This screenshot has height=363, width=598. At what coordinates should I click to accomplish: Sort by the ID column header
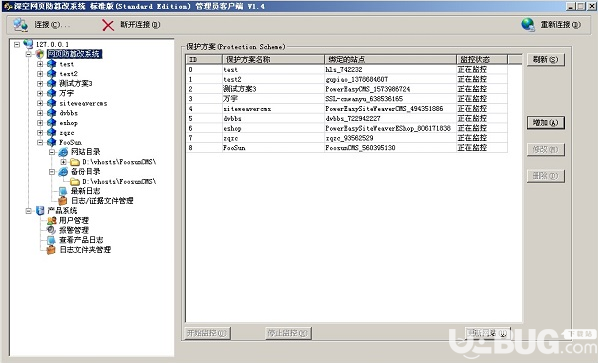(204, 59)
